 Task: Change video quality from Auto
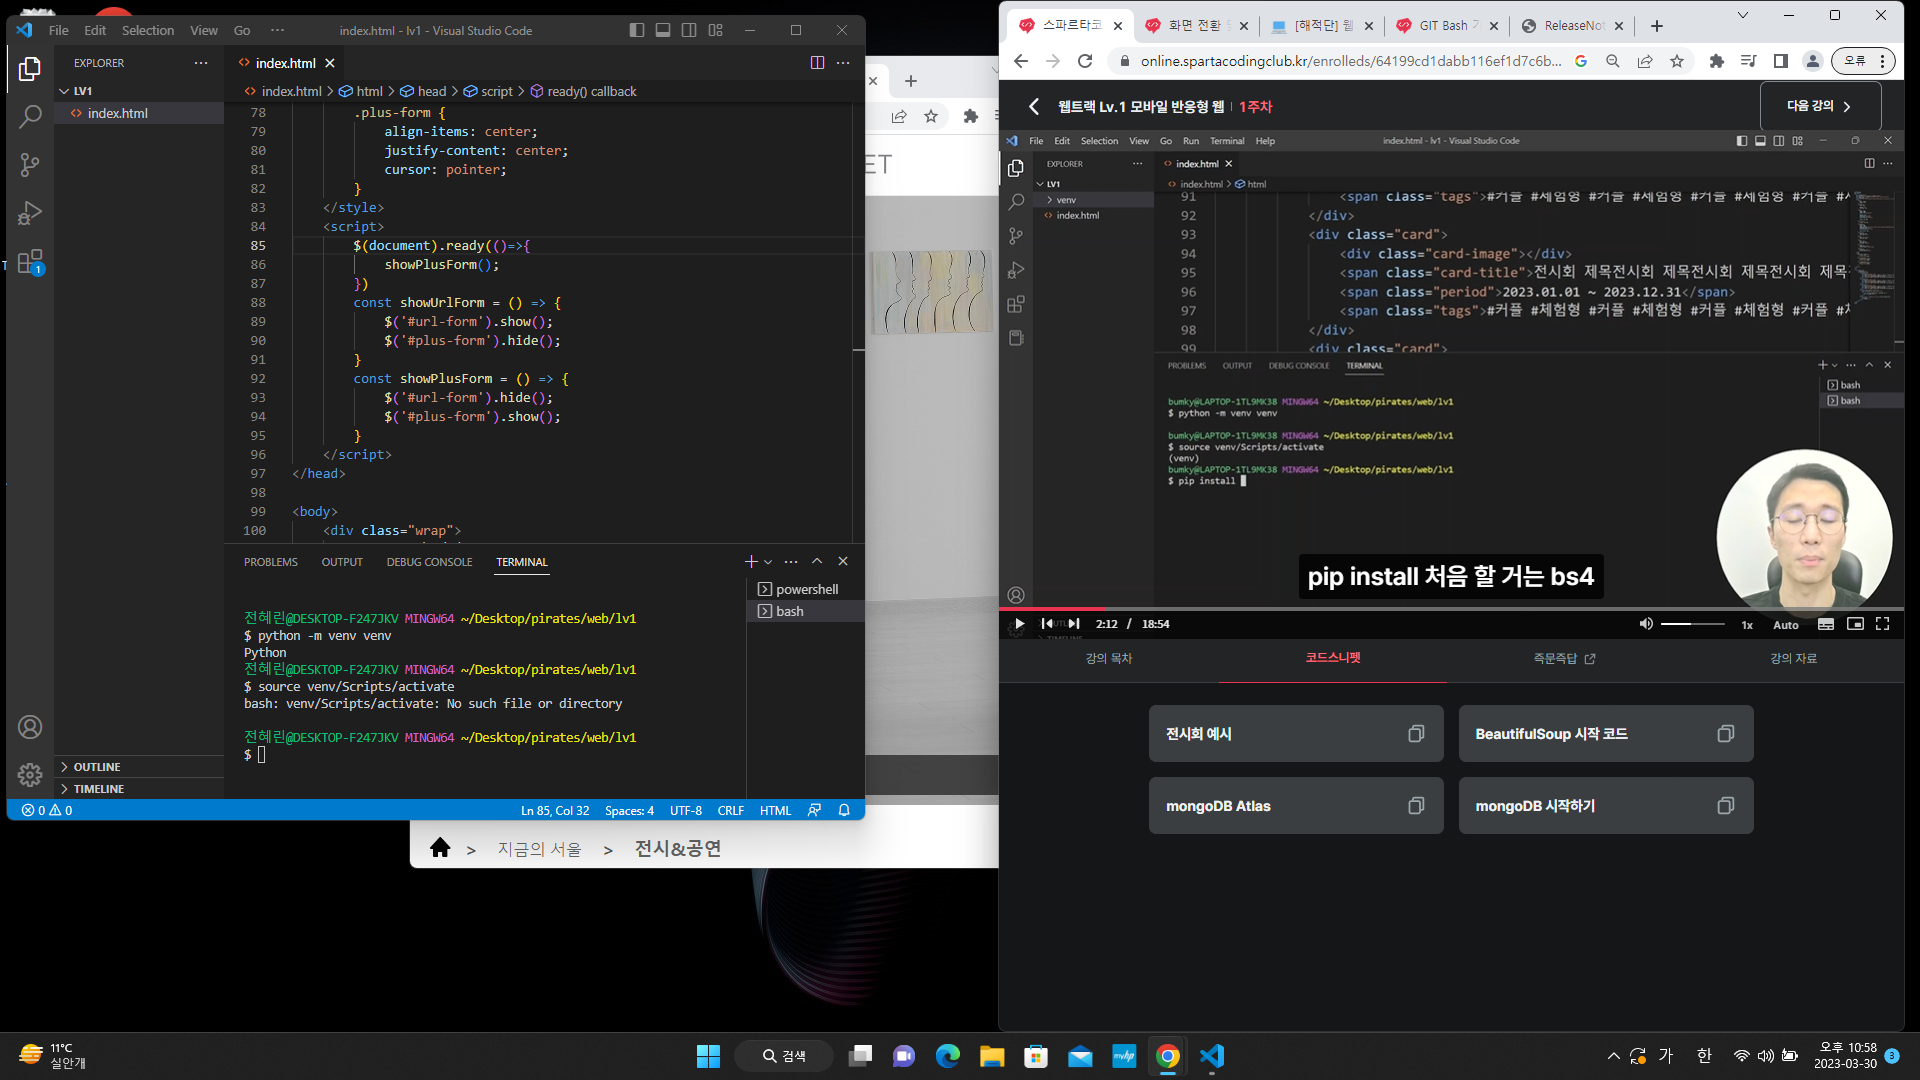pyautogui.click(x=1786, y=625)
